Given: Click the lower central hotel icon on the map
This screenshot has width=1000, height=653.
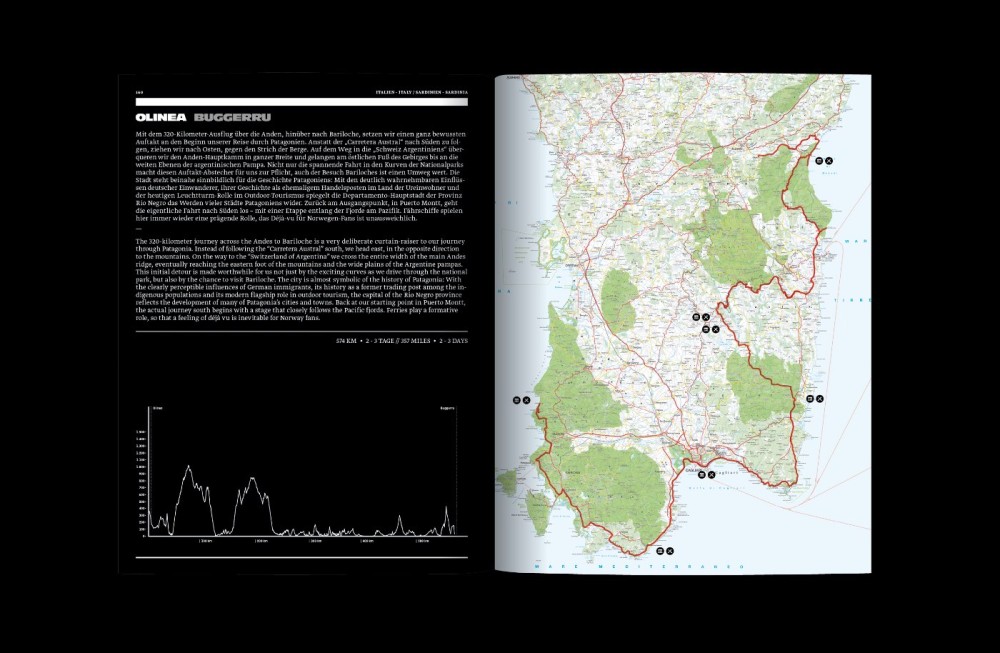Looking at the screenshot, I should [706, 329].
